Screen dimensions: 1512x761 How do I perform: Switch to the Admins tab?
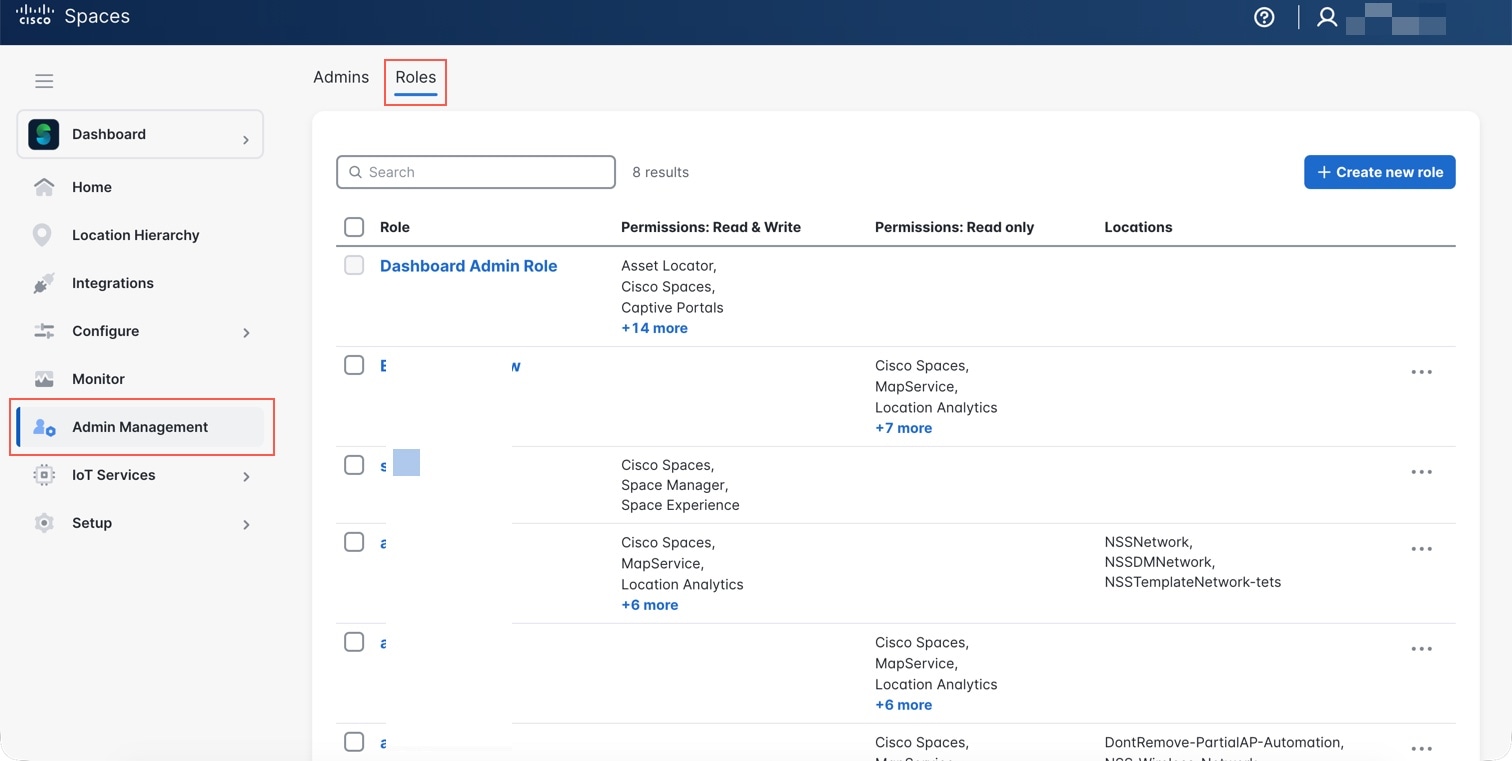[x=341, y=77]
